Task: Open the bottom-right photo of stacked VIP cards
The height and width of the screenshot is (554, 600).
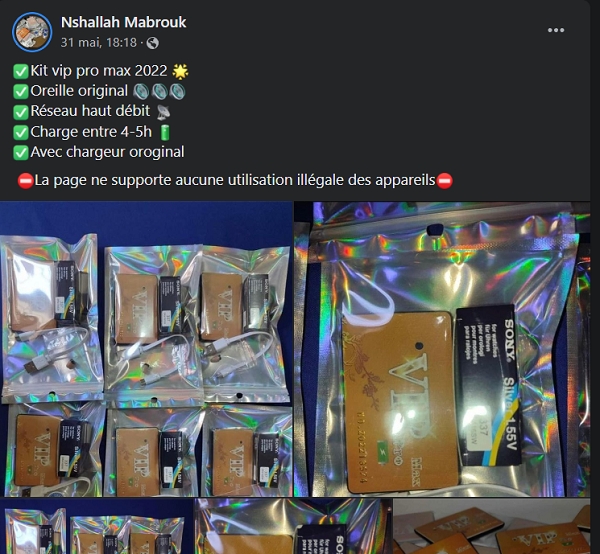Action: click(492, 526)
